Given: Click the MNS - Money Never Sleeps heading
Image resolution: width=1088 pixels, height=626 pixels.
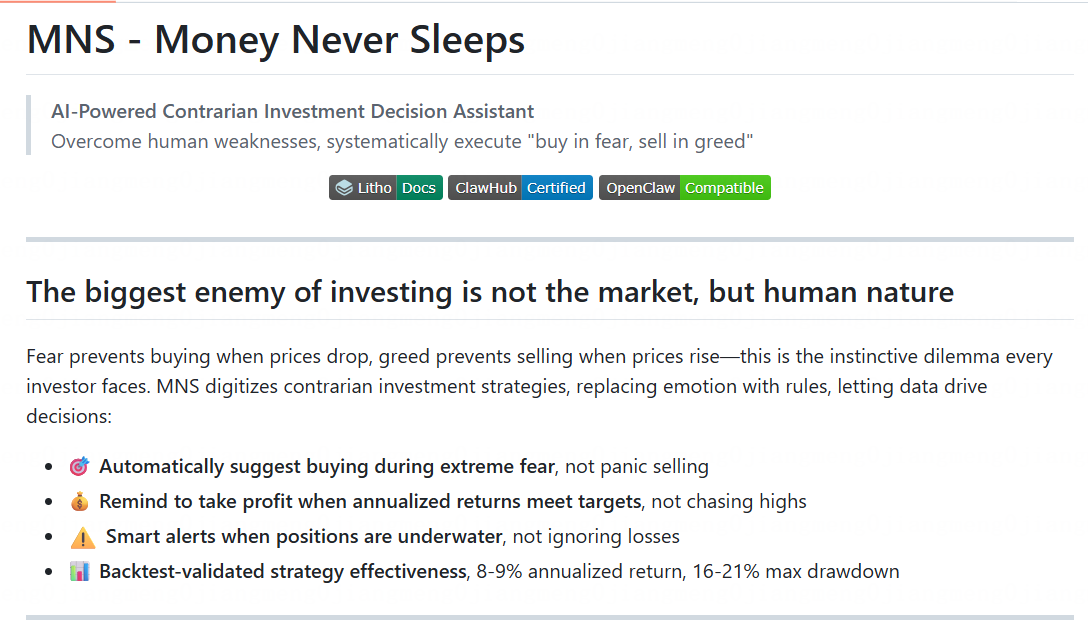Looking at the screenshot, I should tap(275, 40).
